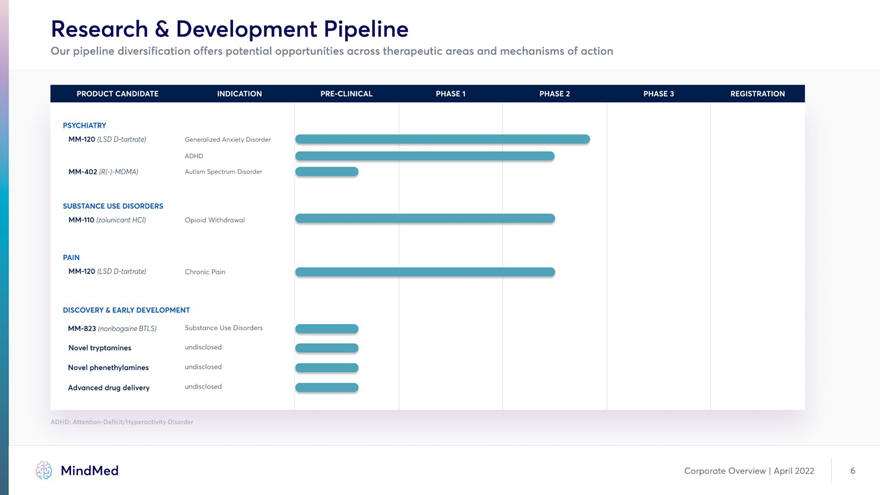This screenshot has height=495, width=880.
Task: Click the MindMed brain logo icon
Action: [44, 470]
